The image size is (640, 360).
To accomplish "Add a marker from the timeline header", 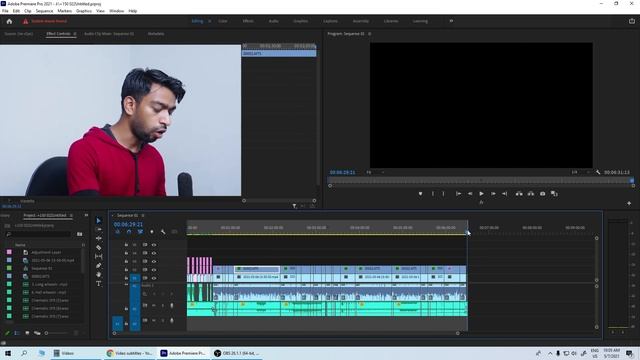I will (152, 232).
